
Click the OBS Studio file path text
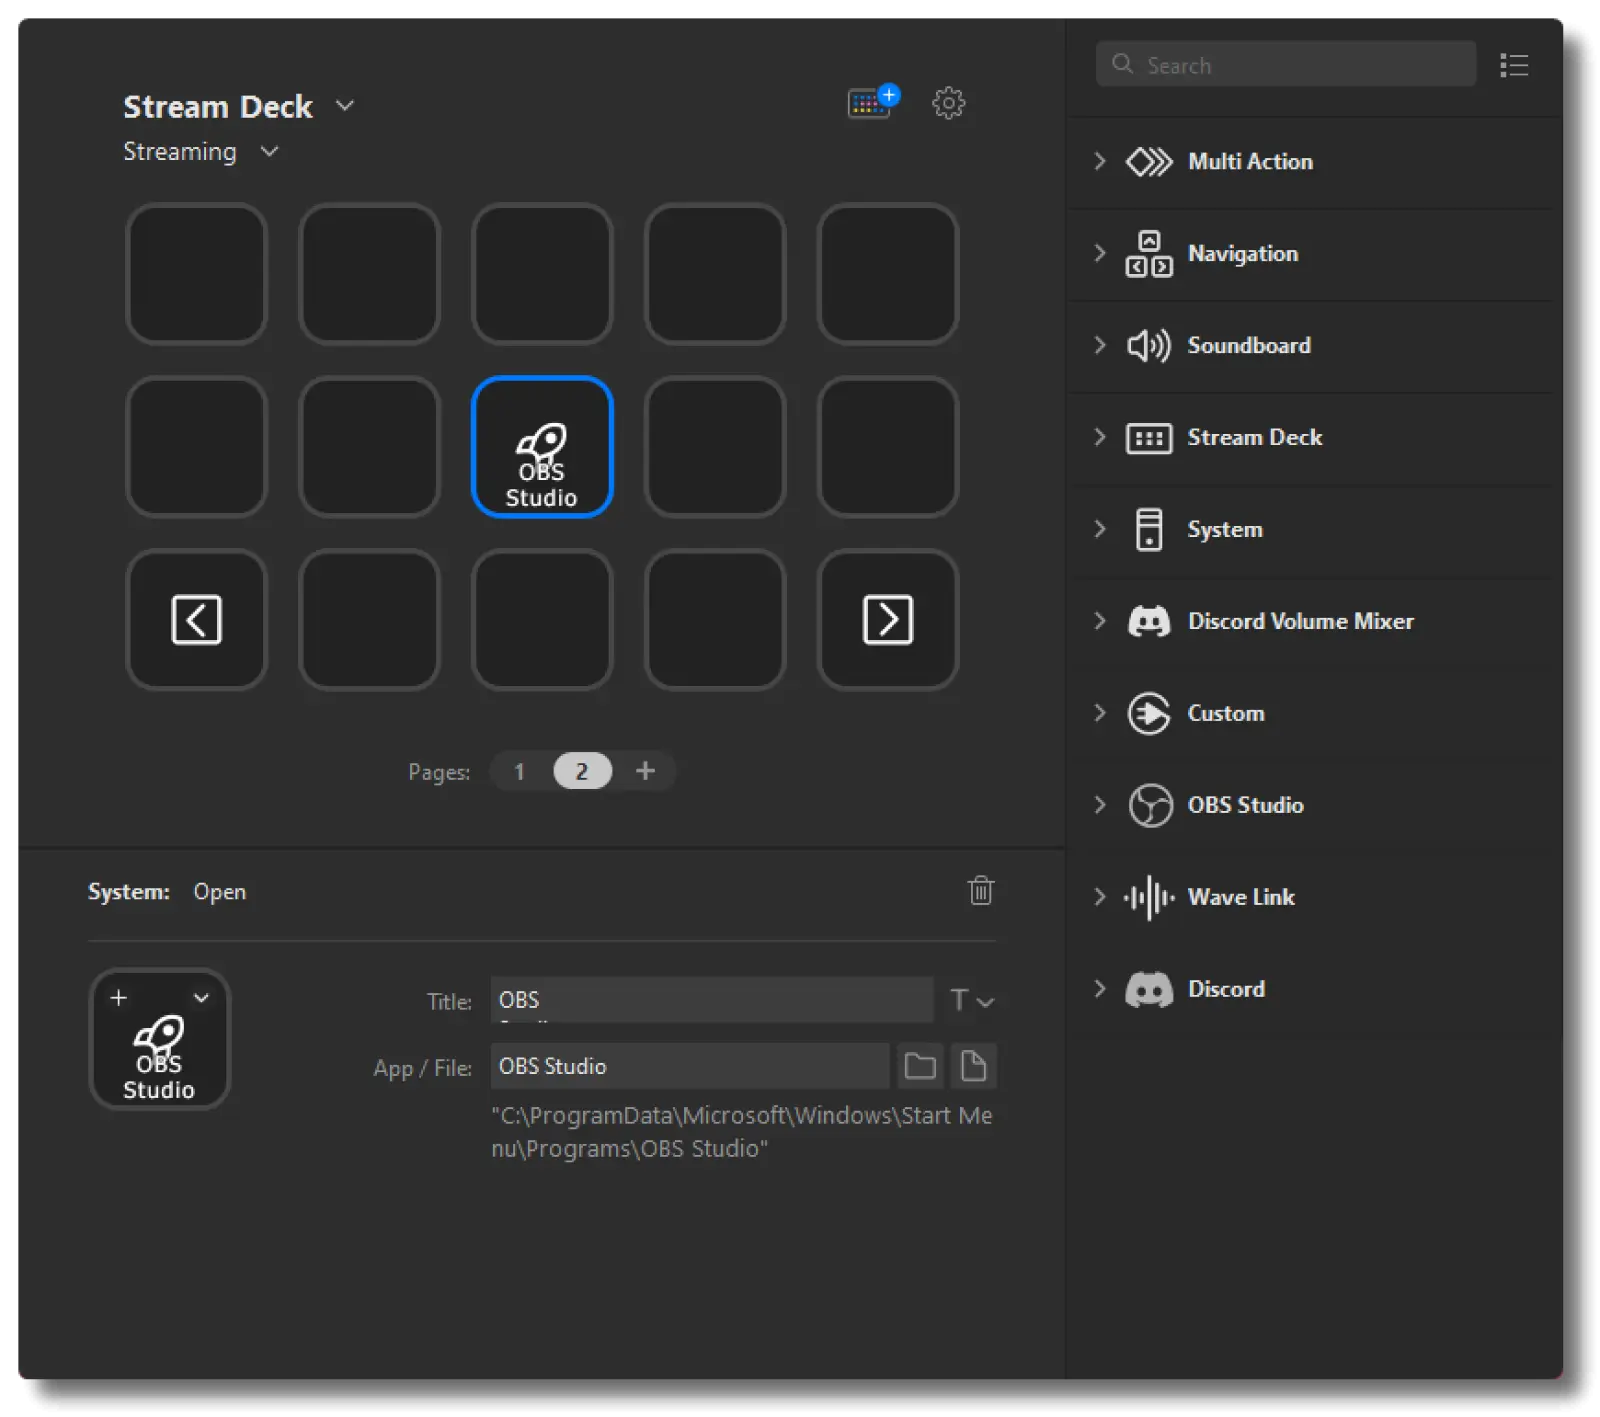click(741, 1132)
